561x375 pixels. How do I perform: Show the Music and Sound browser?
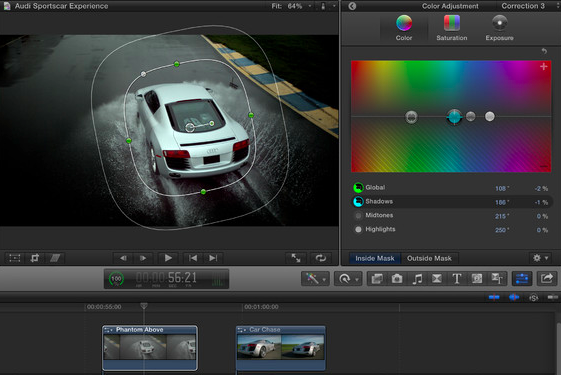point(417,278)
